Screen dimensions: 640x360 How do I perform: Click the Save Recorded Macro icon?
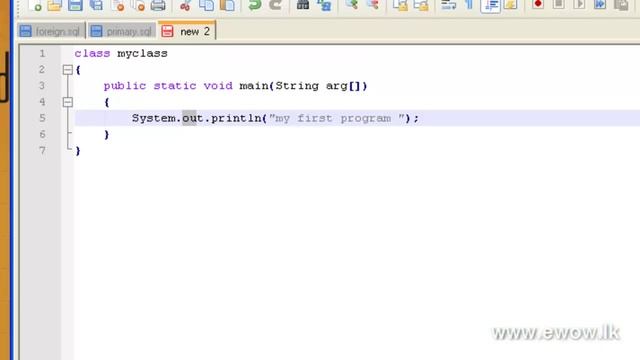[621, 5]
